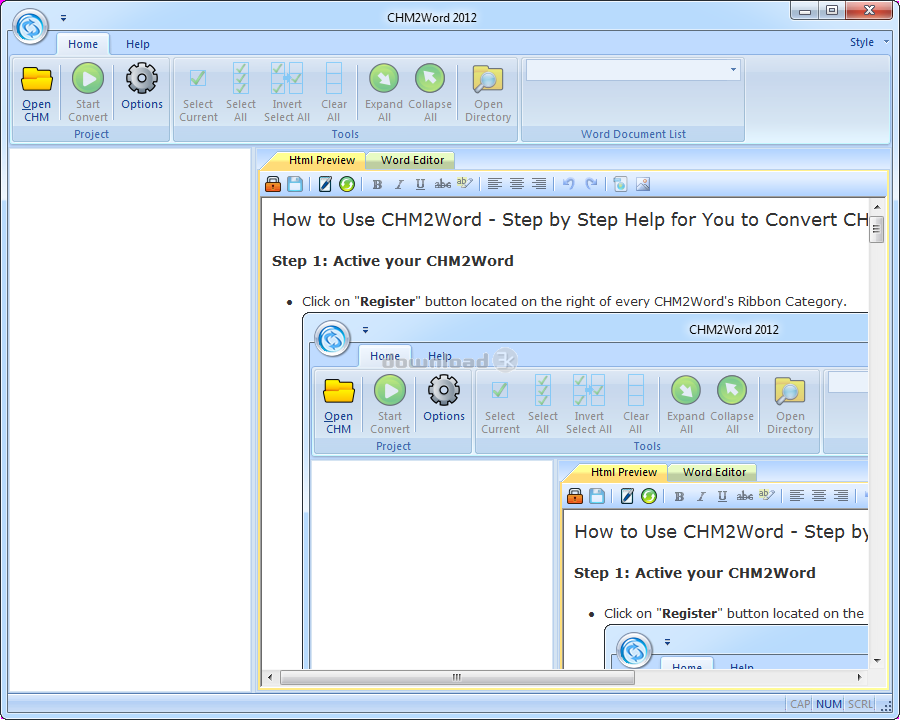
Task: Open the Word Document List dropdown
Action: tap(733, 70)
